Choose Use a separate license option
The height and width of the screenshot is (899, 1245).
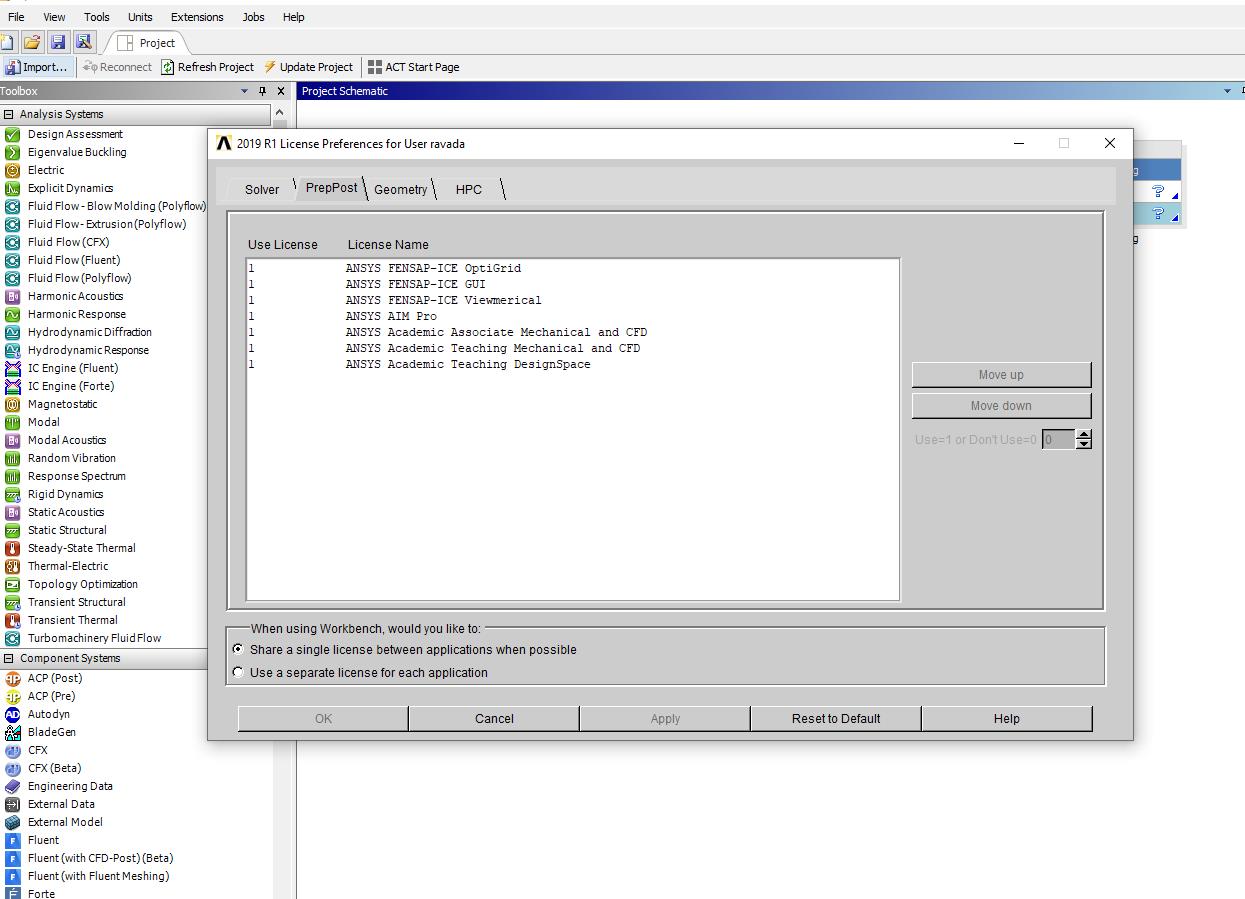237,672
